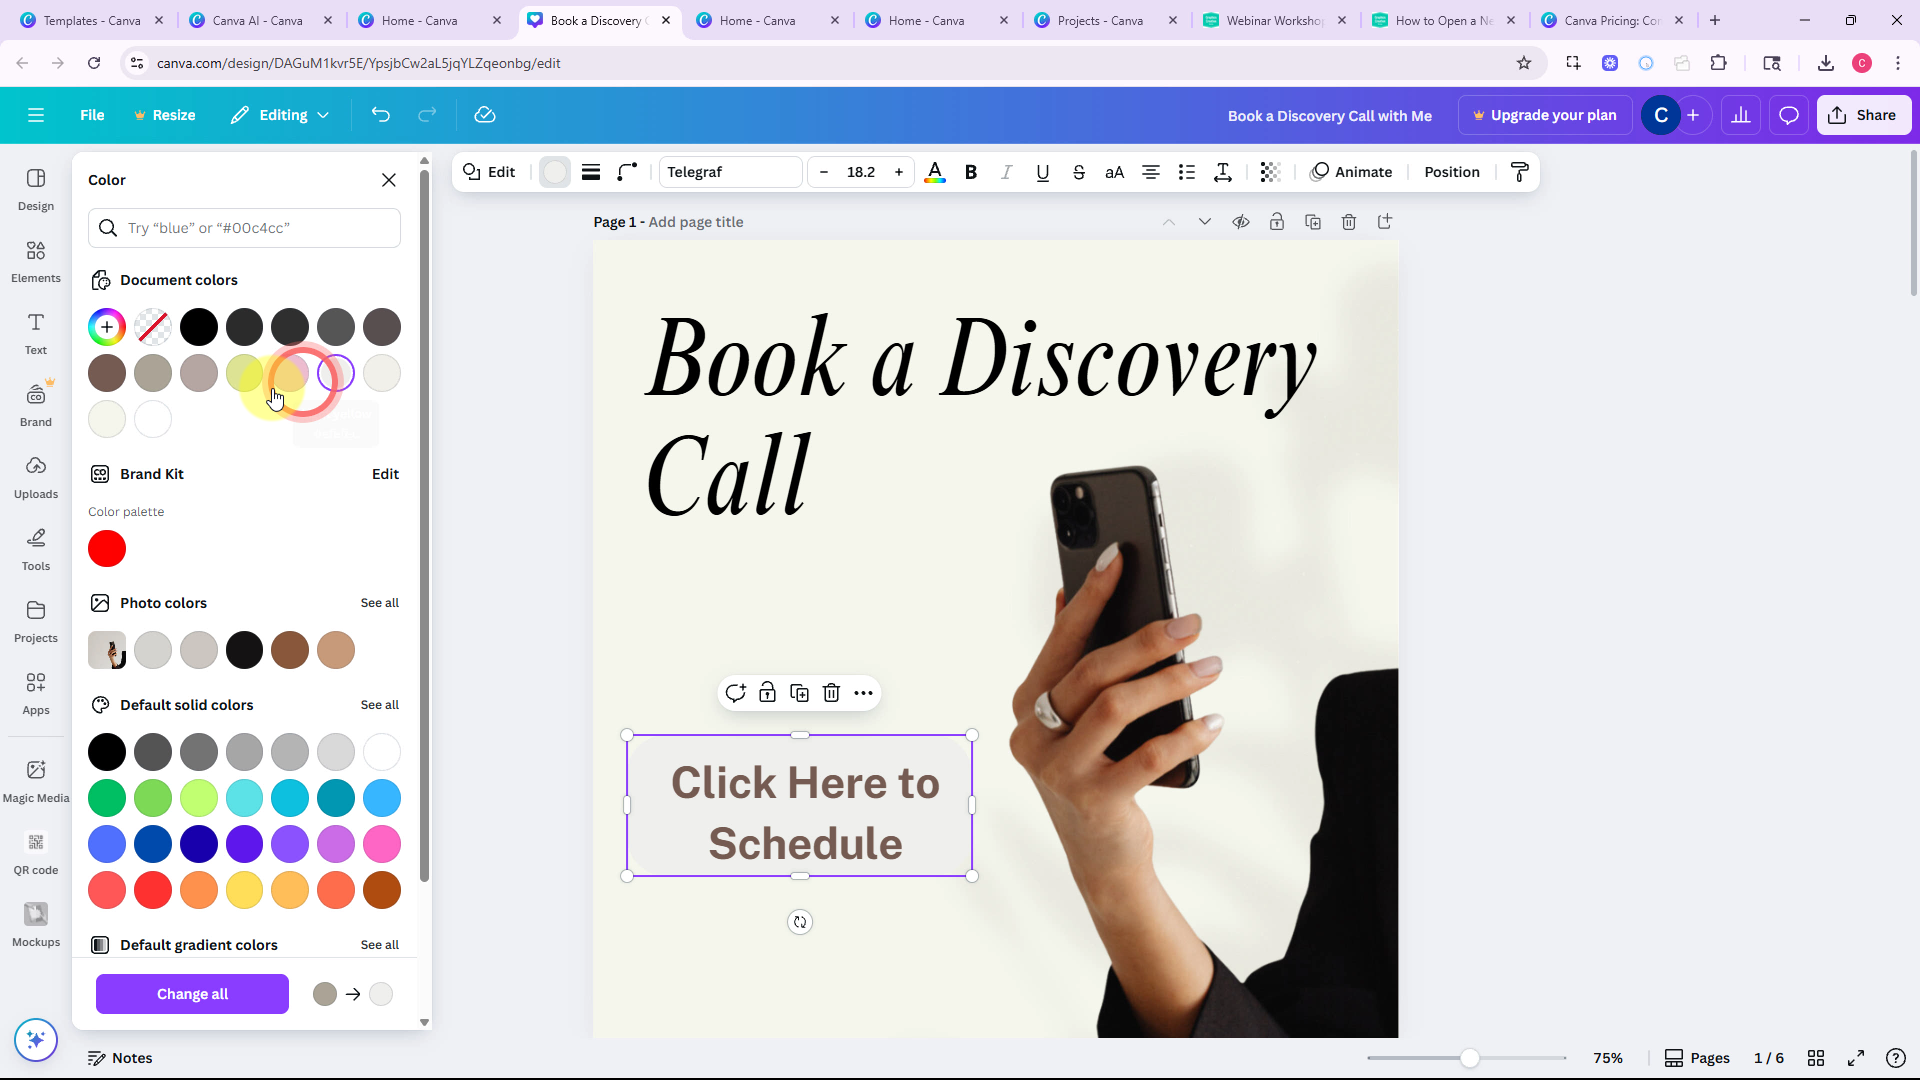The height and width of the screenshot is (1080, 1920).
Task: Open the main hamburger menu
Action: (36, 115)
